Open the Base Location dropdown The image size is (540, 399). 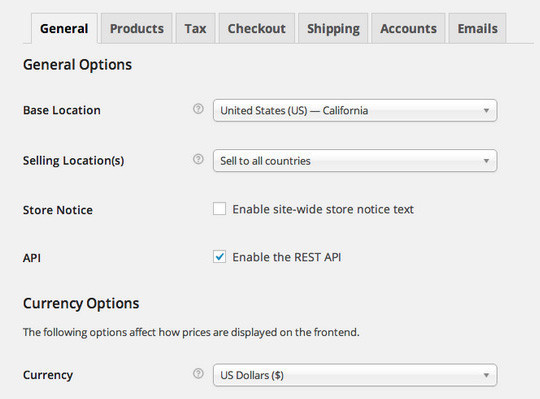point(355,111)
